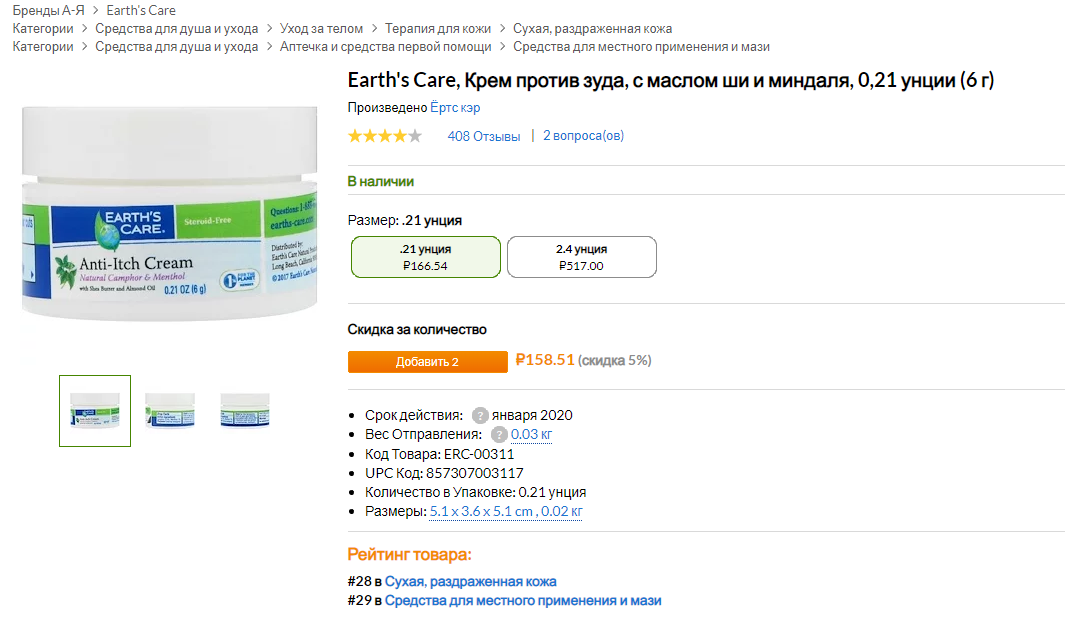Navigate to Уход за телом breadcrumb

321,29
